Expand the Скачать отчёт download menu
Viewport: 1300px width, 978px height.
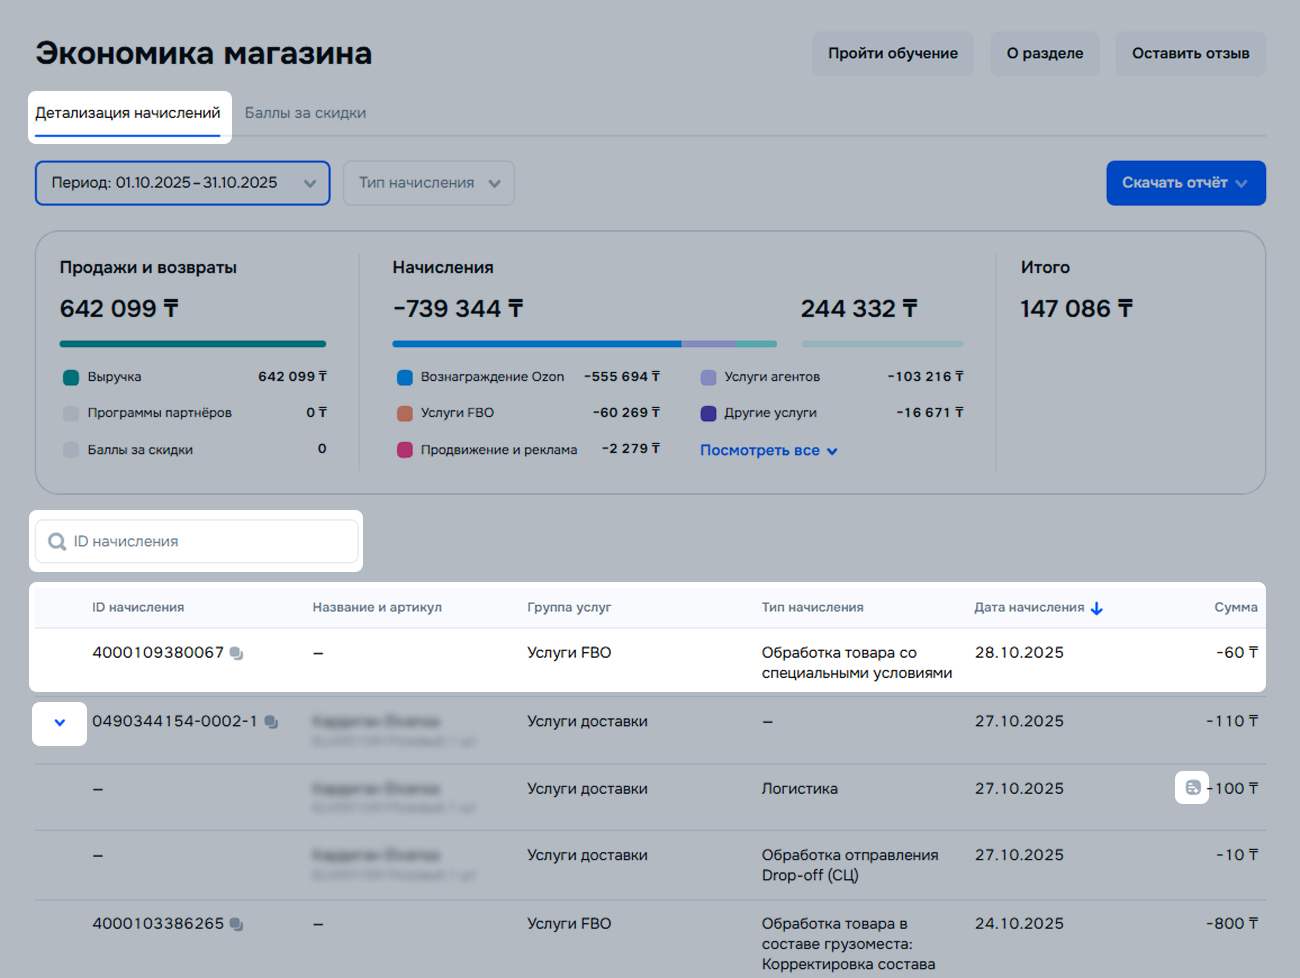click(x=1185, y=183)
